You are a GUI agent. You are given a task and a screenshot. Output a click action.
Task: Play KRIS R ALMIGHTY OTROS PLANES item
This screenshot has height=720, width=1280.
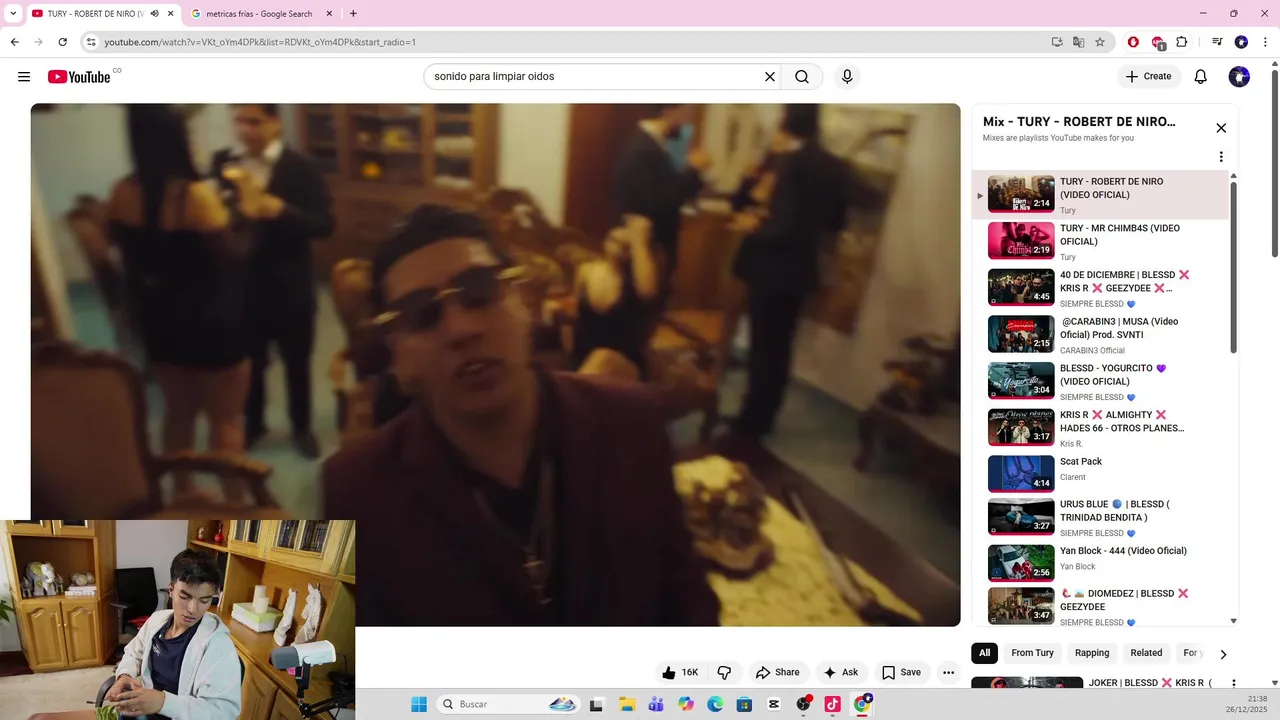1100,427
